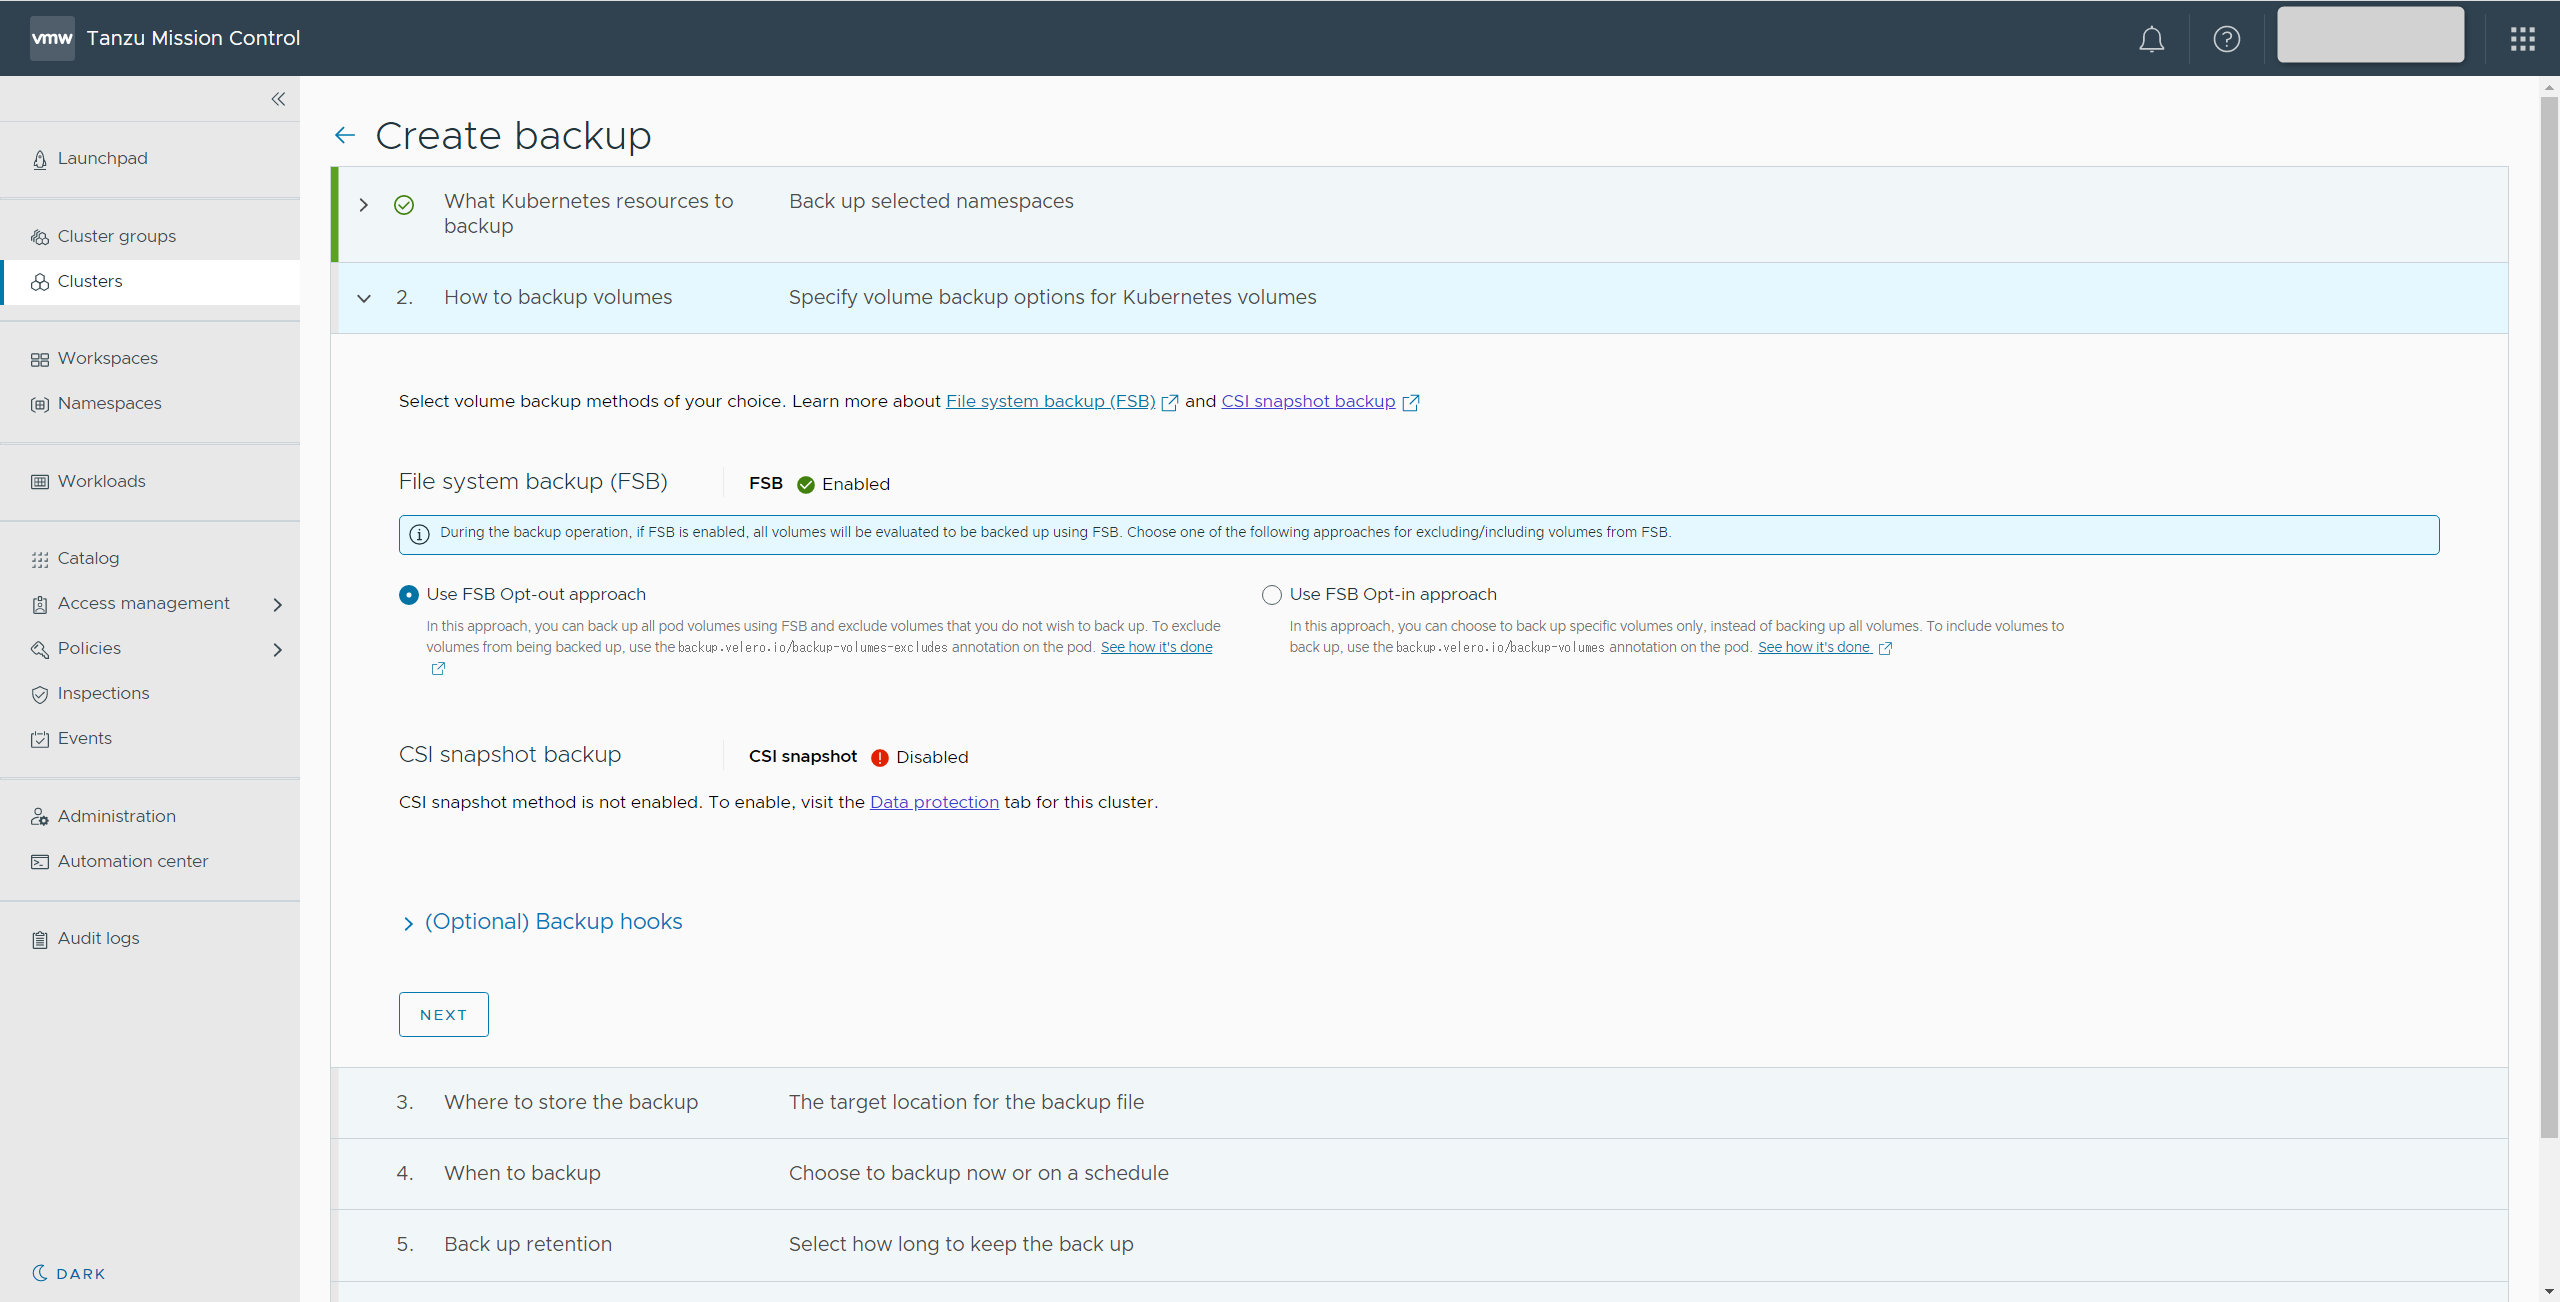The width and height of the screenshot is (2560, 1302).
Task: Click the notifications bell icon
Action: 2151,39
